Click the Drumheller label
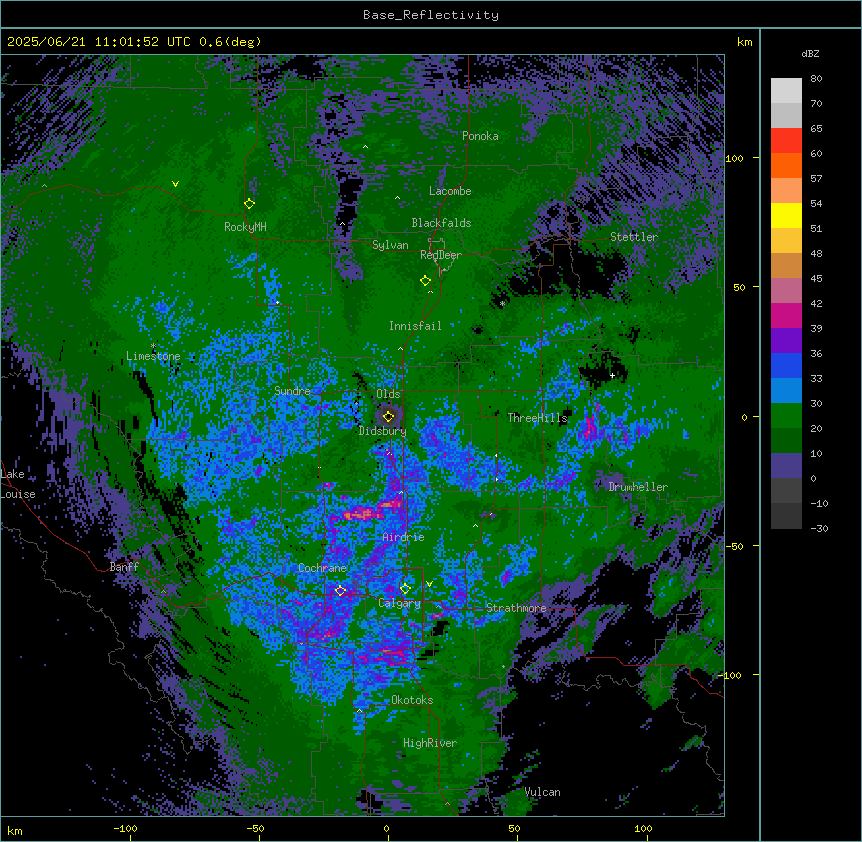 tap(638, 487)
